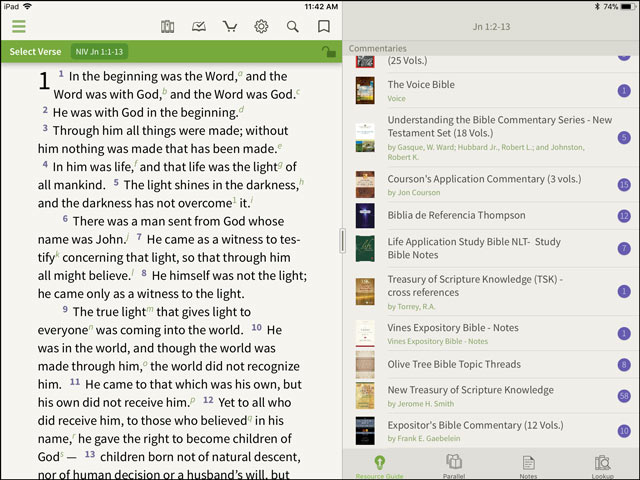Screen dimensions: 640x480
Task: Tap the 11:42 AM clock
Action: click(x=321, y=7)
